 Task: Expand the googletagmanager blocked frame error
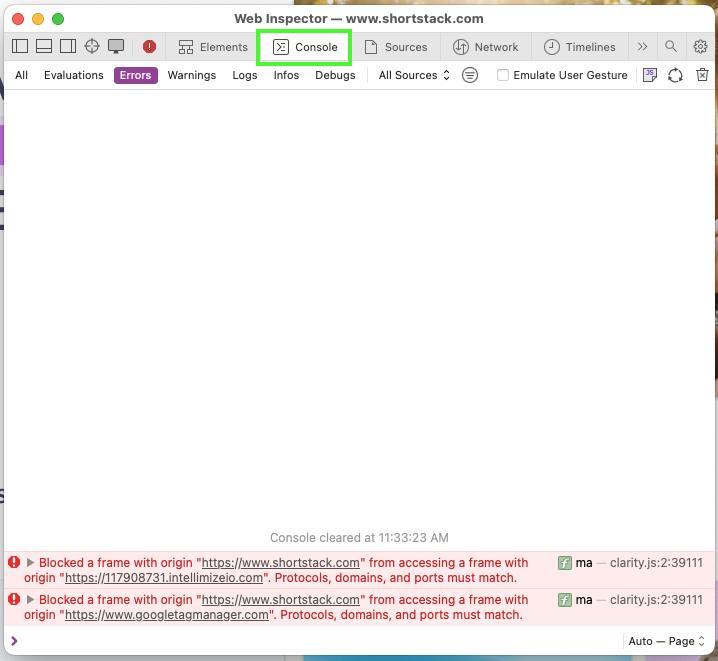(30, 599)
